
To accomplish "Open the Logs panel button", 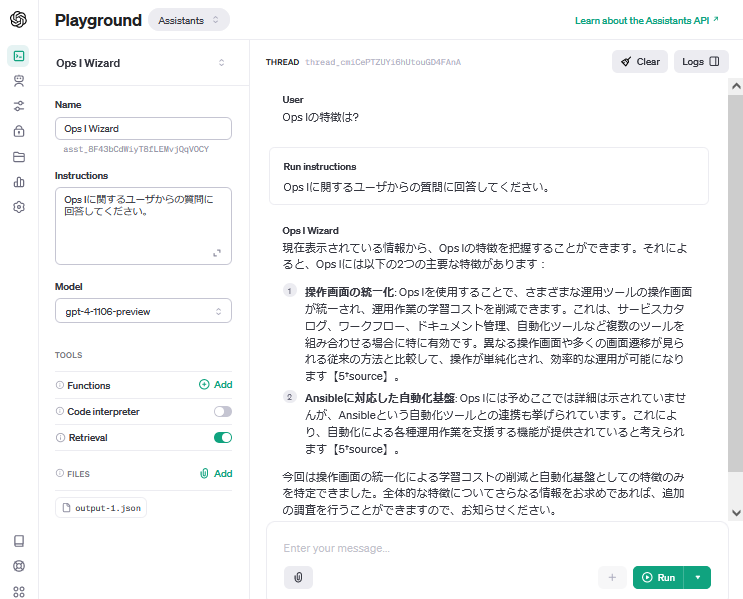I will [701, 62].
